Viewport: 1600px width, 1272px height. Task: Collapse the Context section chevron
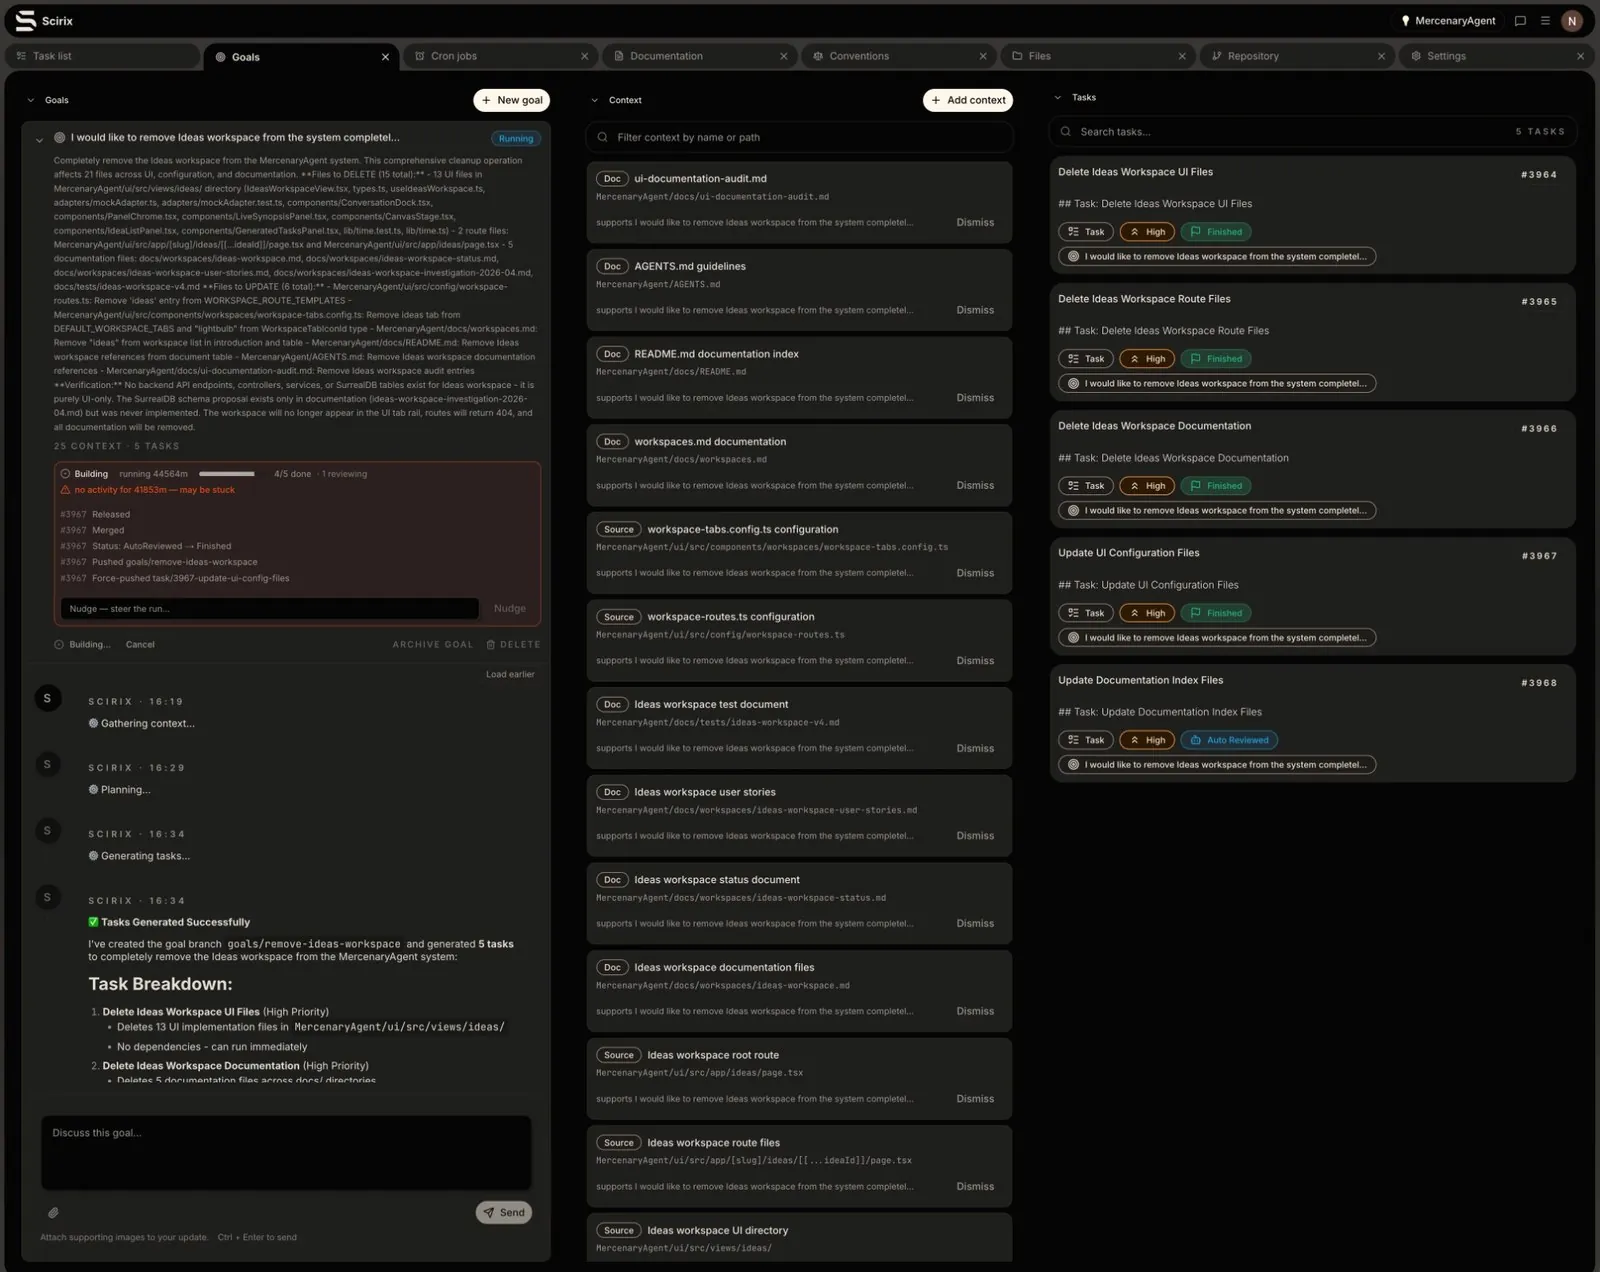[595, 100]
